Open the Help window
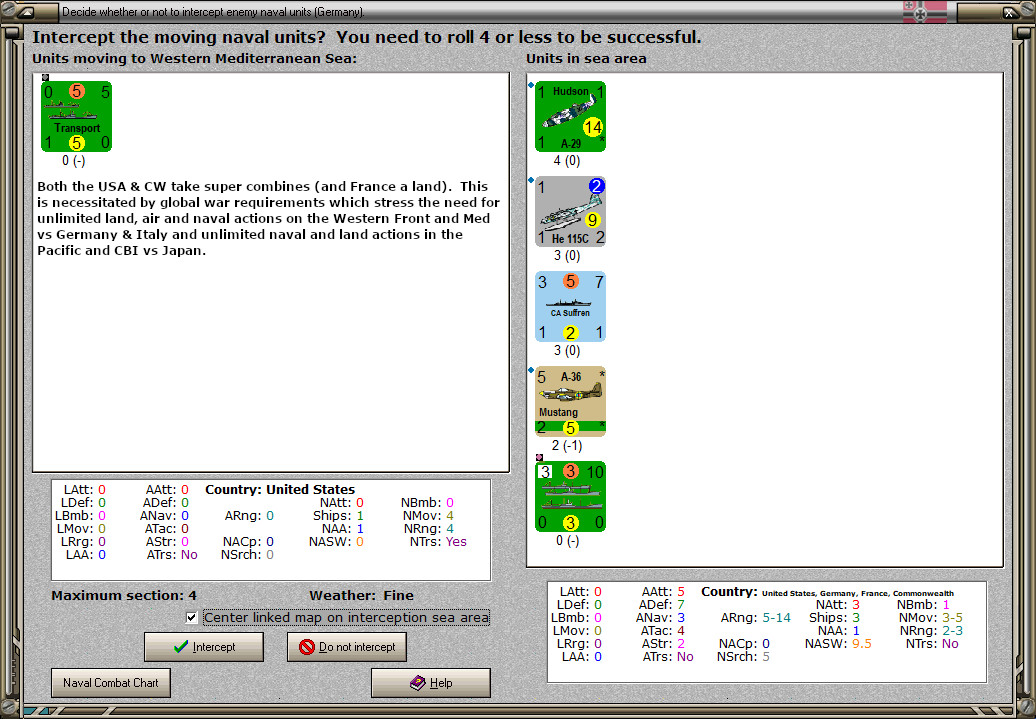 coord(430,682)
